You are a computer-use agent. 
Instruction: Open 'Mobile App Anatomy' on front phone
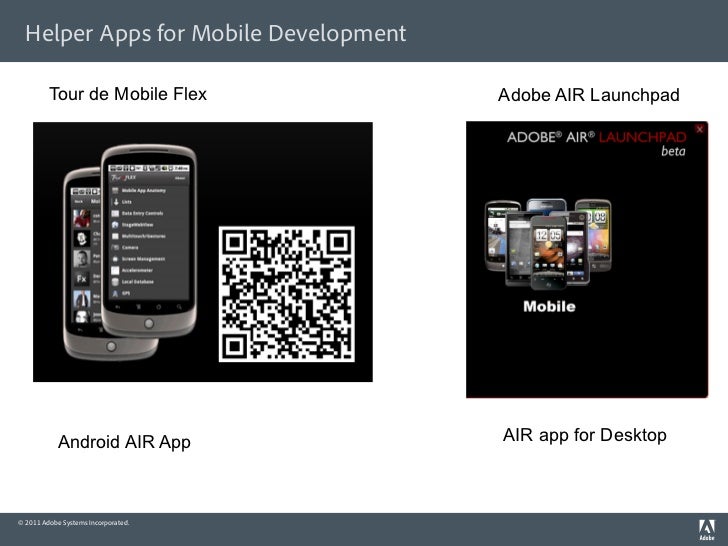[x=149, y=190]
